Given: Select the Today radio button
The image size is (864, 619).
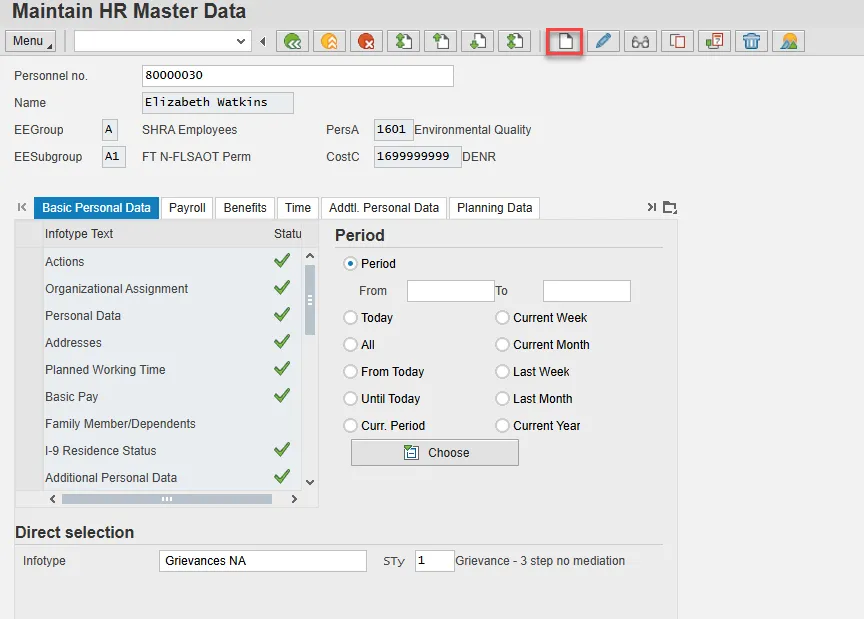Looking at the screenshot, I should pos(350,318).
